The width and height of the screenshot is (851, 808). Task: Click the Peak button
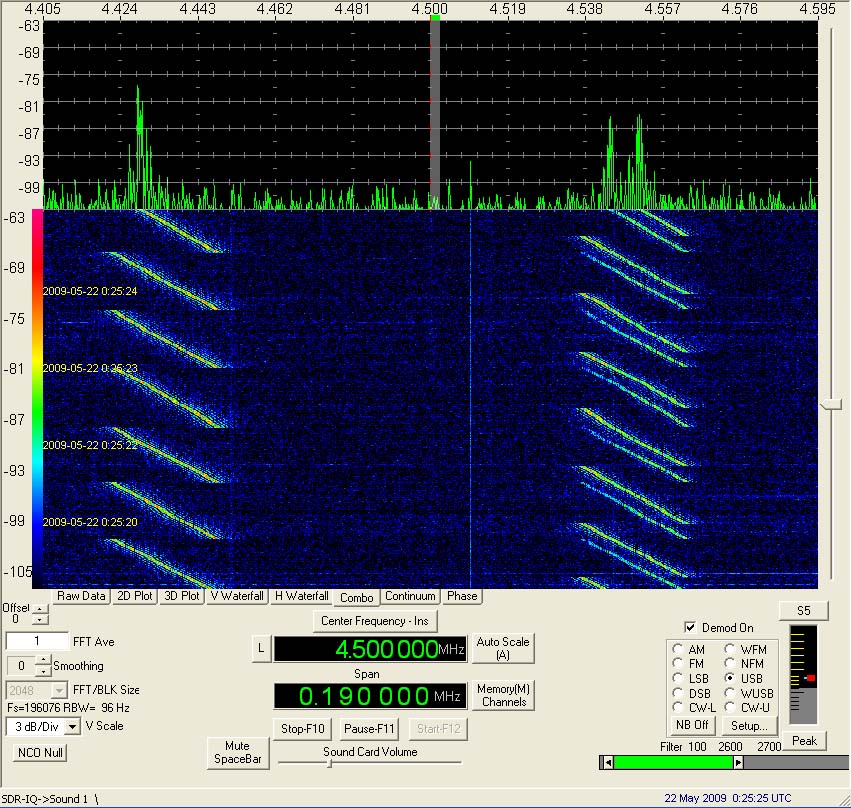point(804,741)
